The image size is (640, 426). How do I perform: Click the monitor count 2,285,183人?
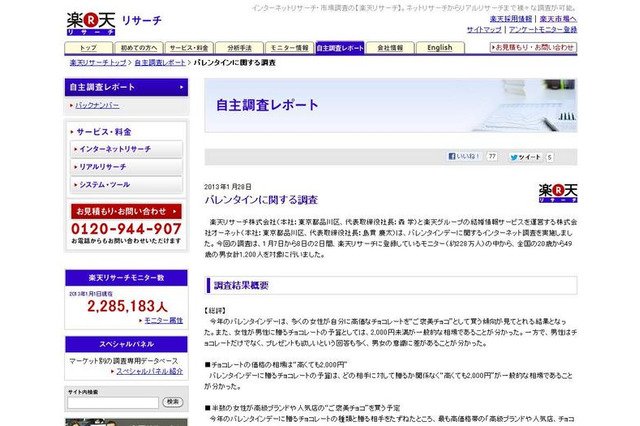127,306
